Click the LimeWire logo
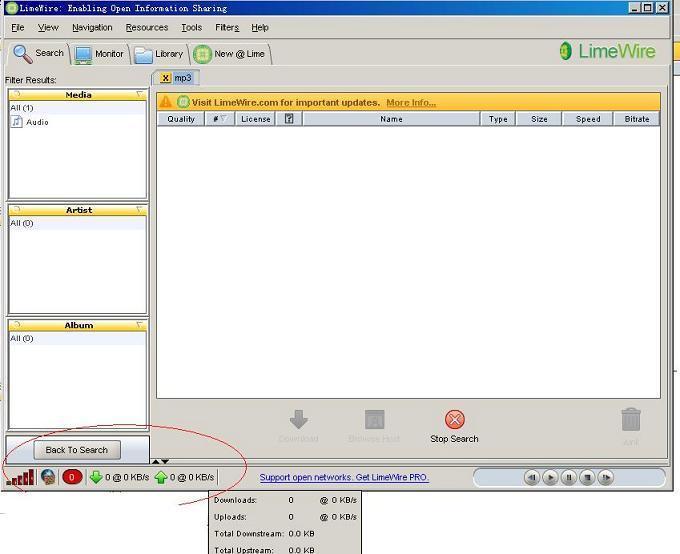The width and height of the screenshot is (680, 554). (607, 51)
